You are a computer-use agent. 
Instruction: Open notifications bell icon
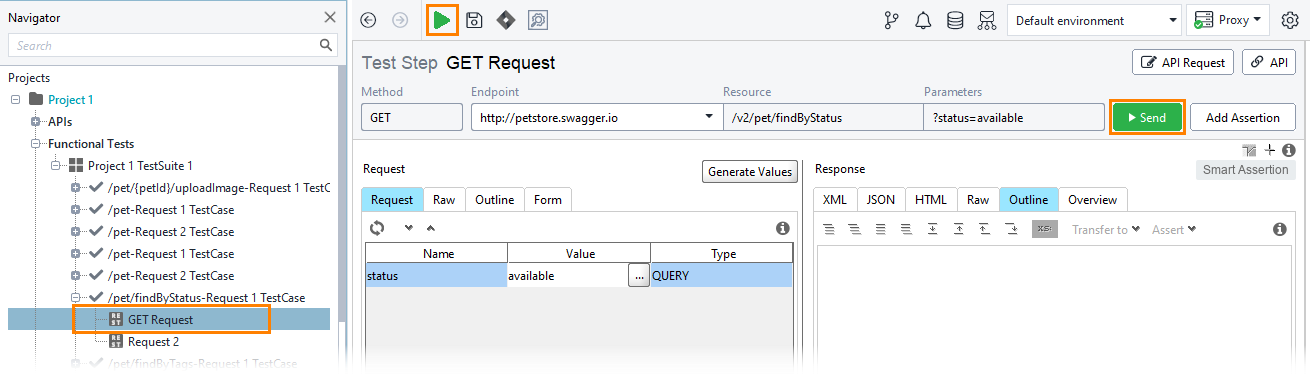tap(924, 20)
